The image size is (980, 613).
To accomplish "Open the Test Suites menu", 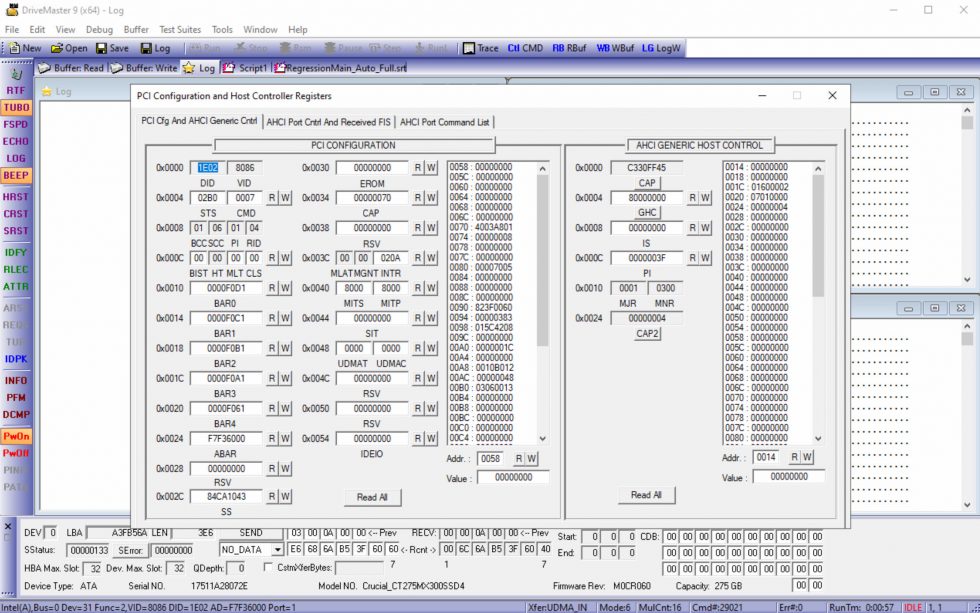I will pyautogui.click(x=180, y=30).
